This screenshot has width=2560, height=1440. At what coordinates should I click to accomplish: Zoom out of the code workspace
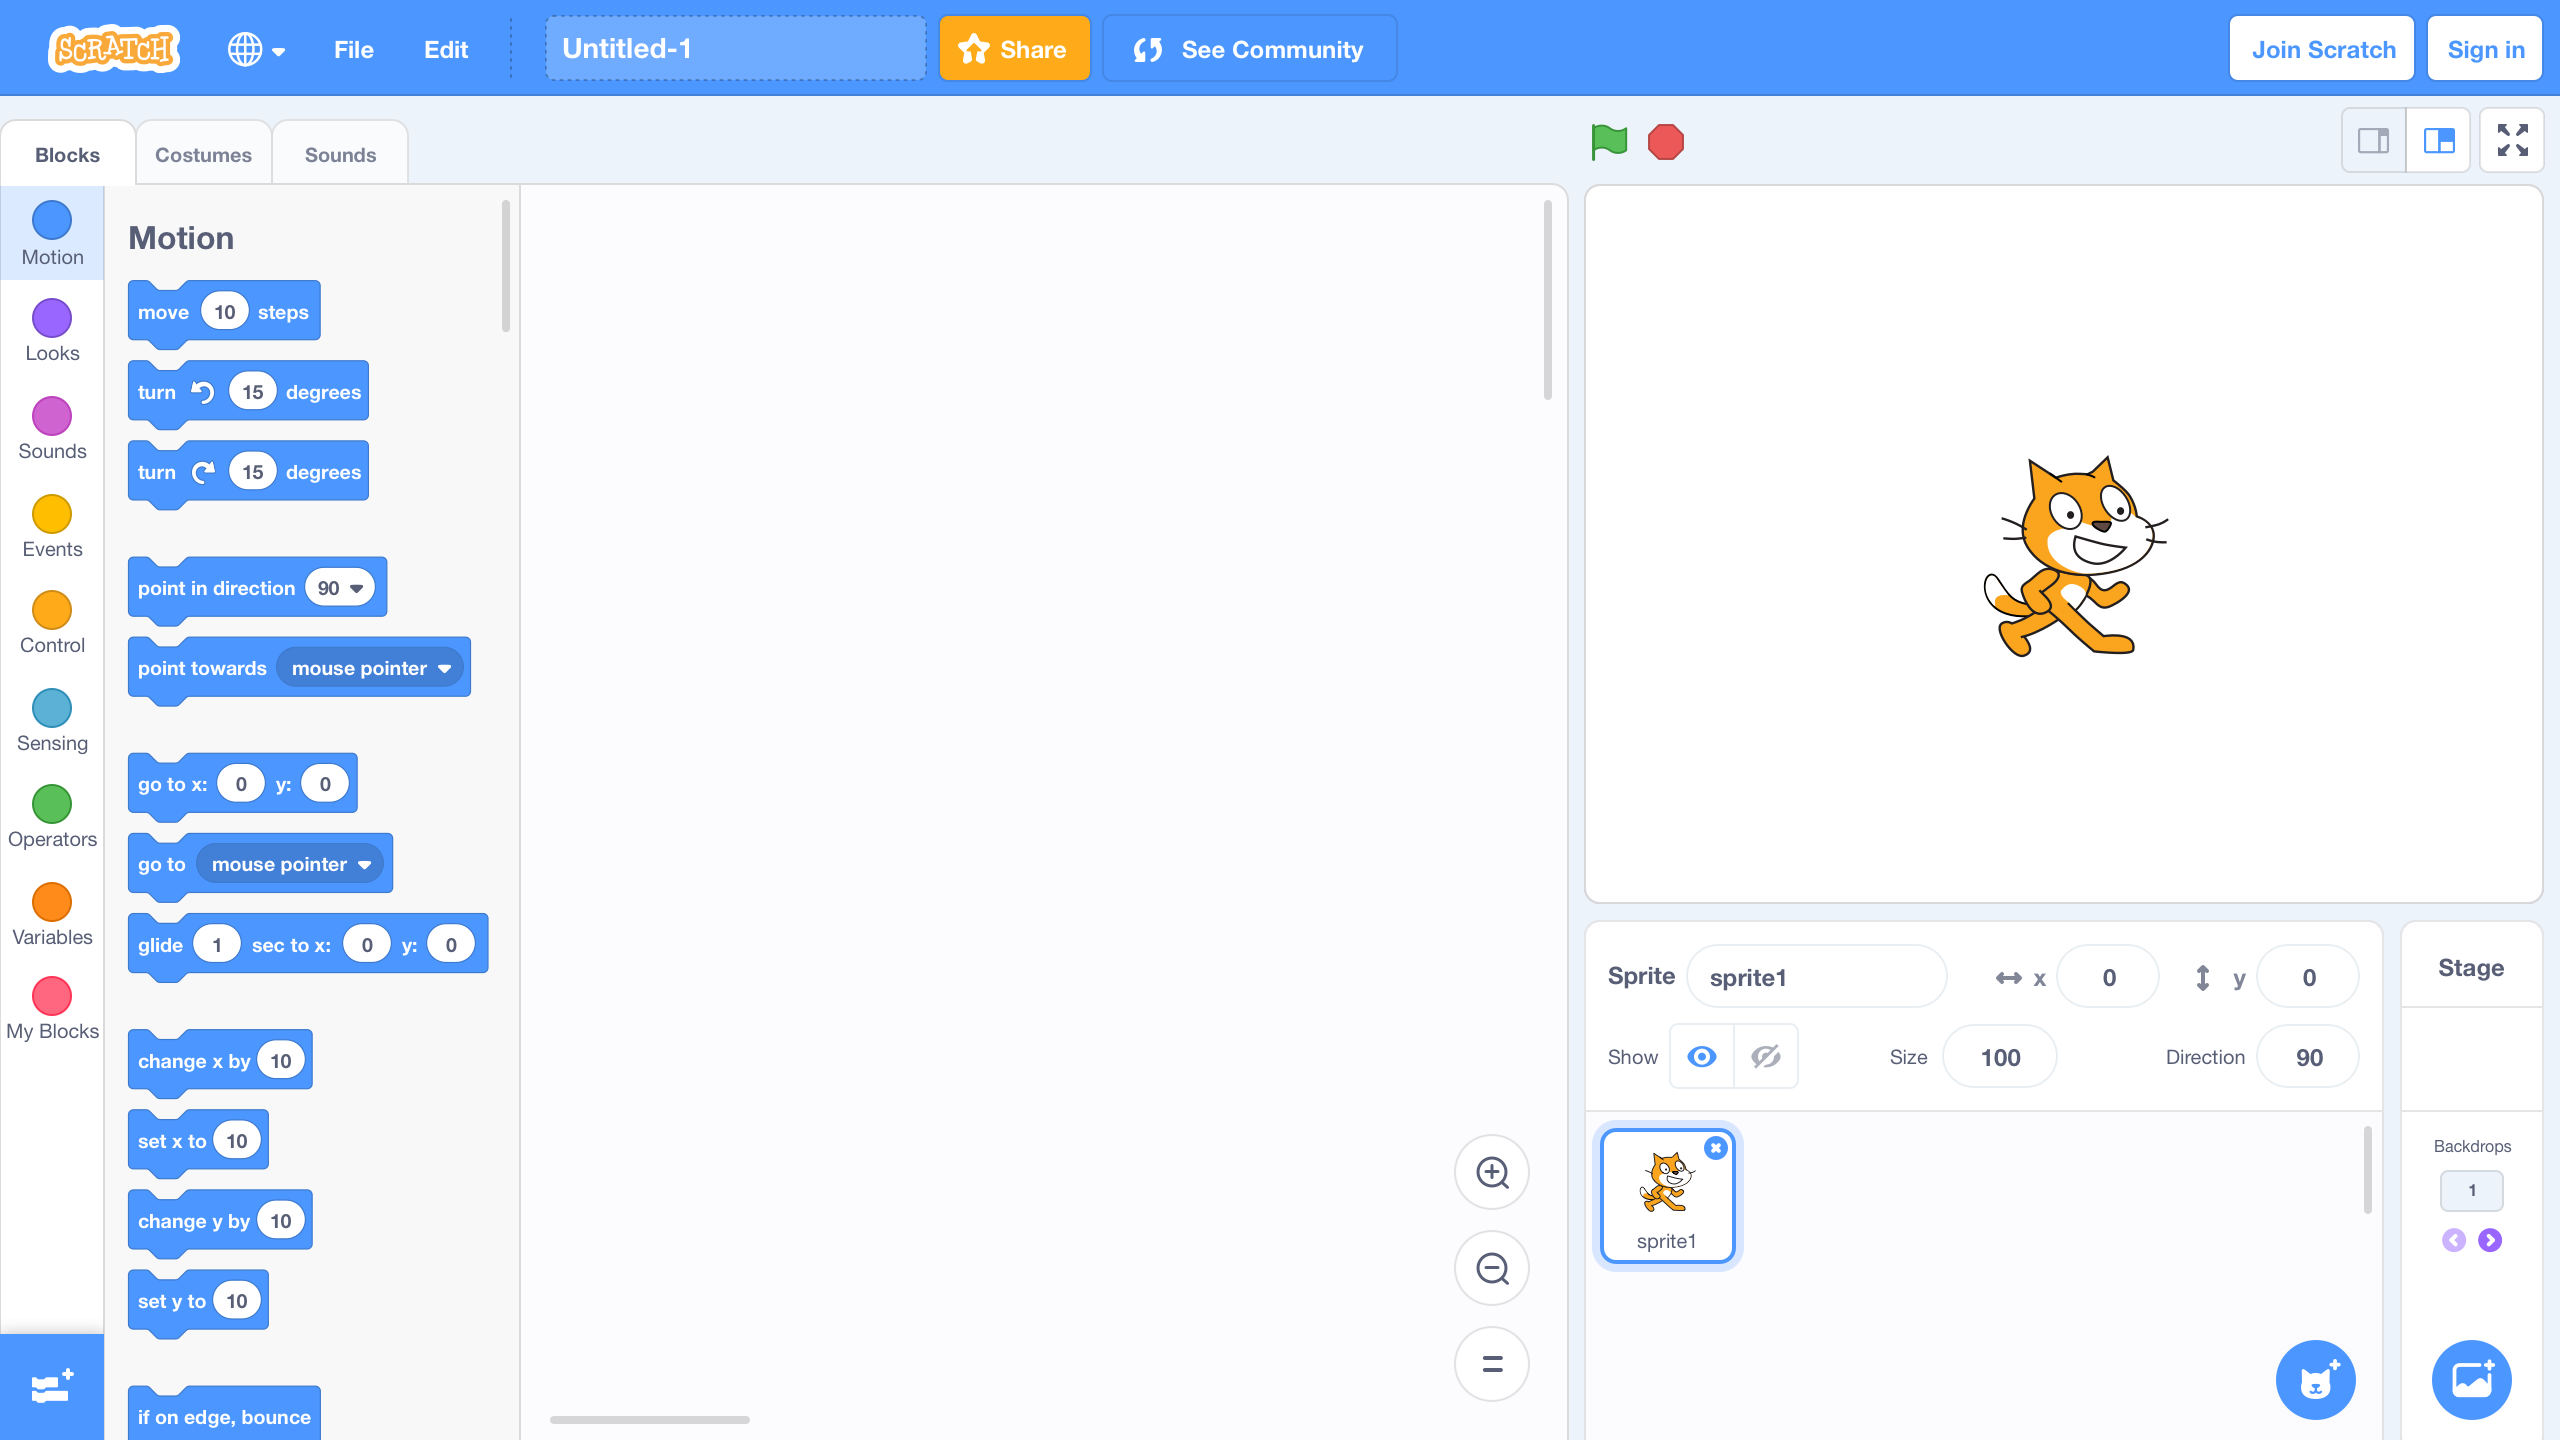pyautogui.click(x=1492, y=1268)
